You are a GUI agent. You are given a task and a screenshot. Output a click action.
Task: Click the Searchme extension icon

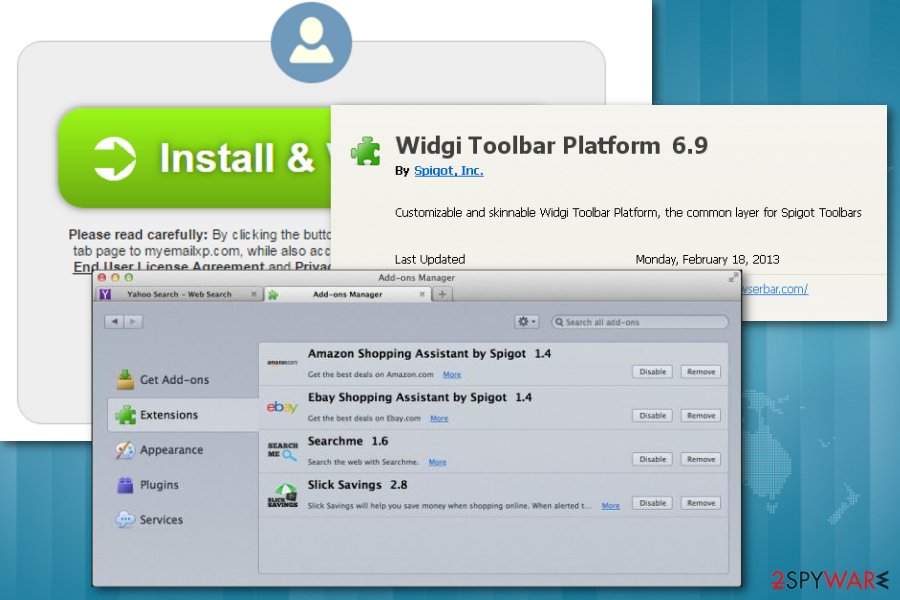pos(282,451)
